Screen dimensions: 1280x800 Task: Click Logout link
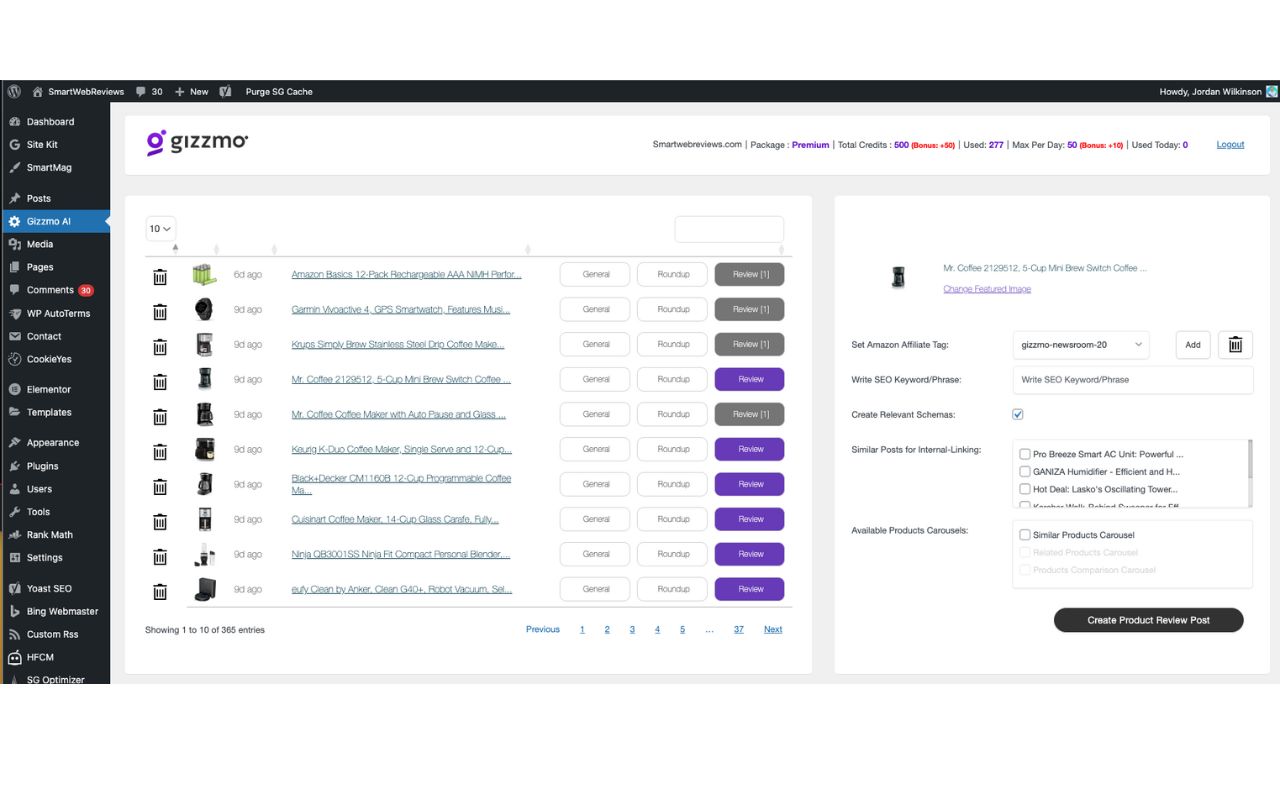click(x=1230, y=145)
